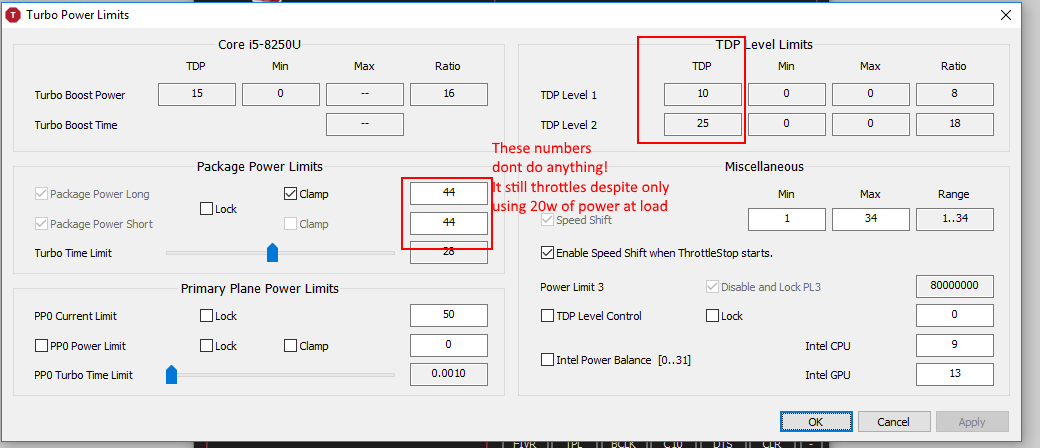Click the FIVR button in ThrottleStop window
This screenshot has height=448, width=1040.
point(524,444)
